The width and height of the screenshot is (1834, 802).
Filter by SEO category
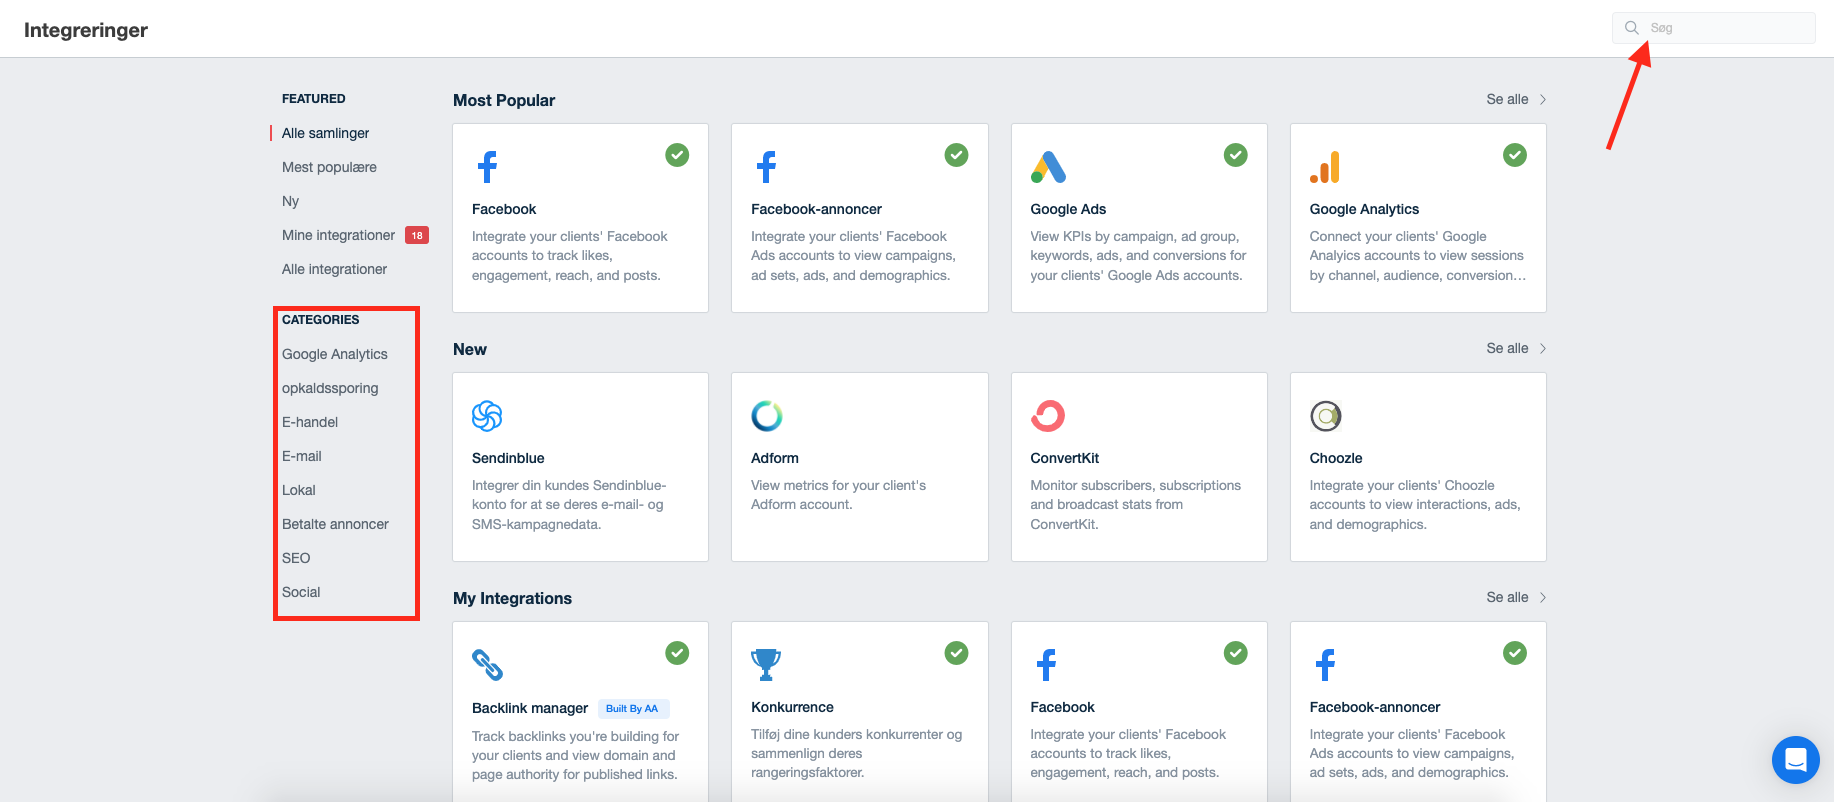(296, 558)
